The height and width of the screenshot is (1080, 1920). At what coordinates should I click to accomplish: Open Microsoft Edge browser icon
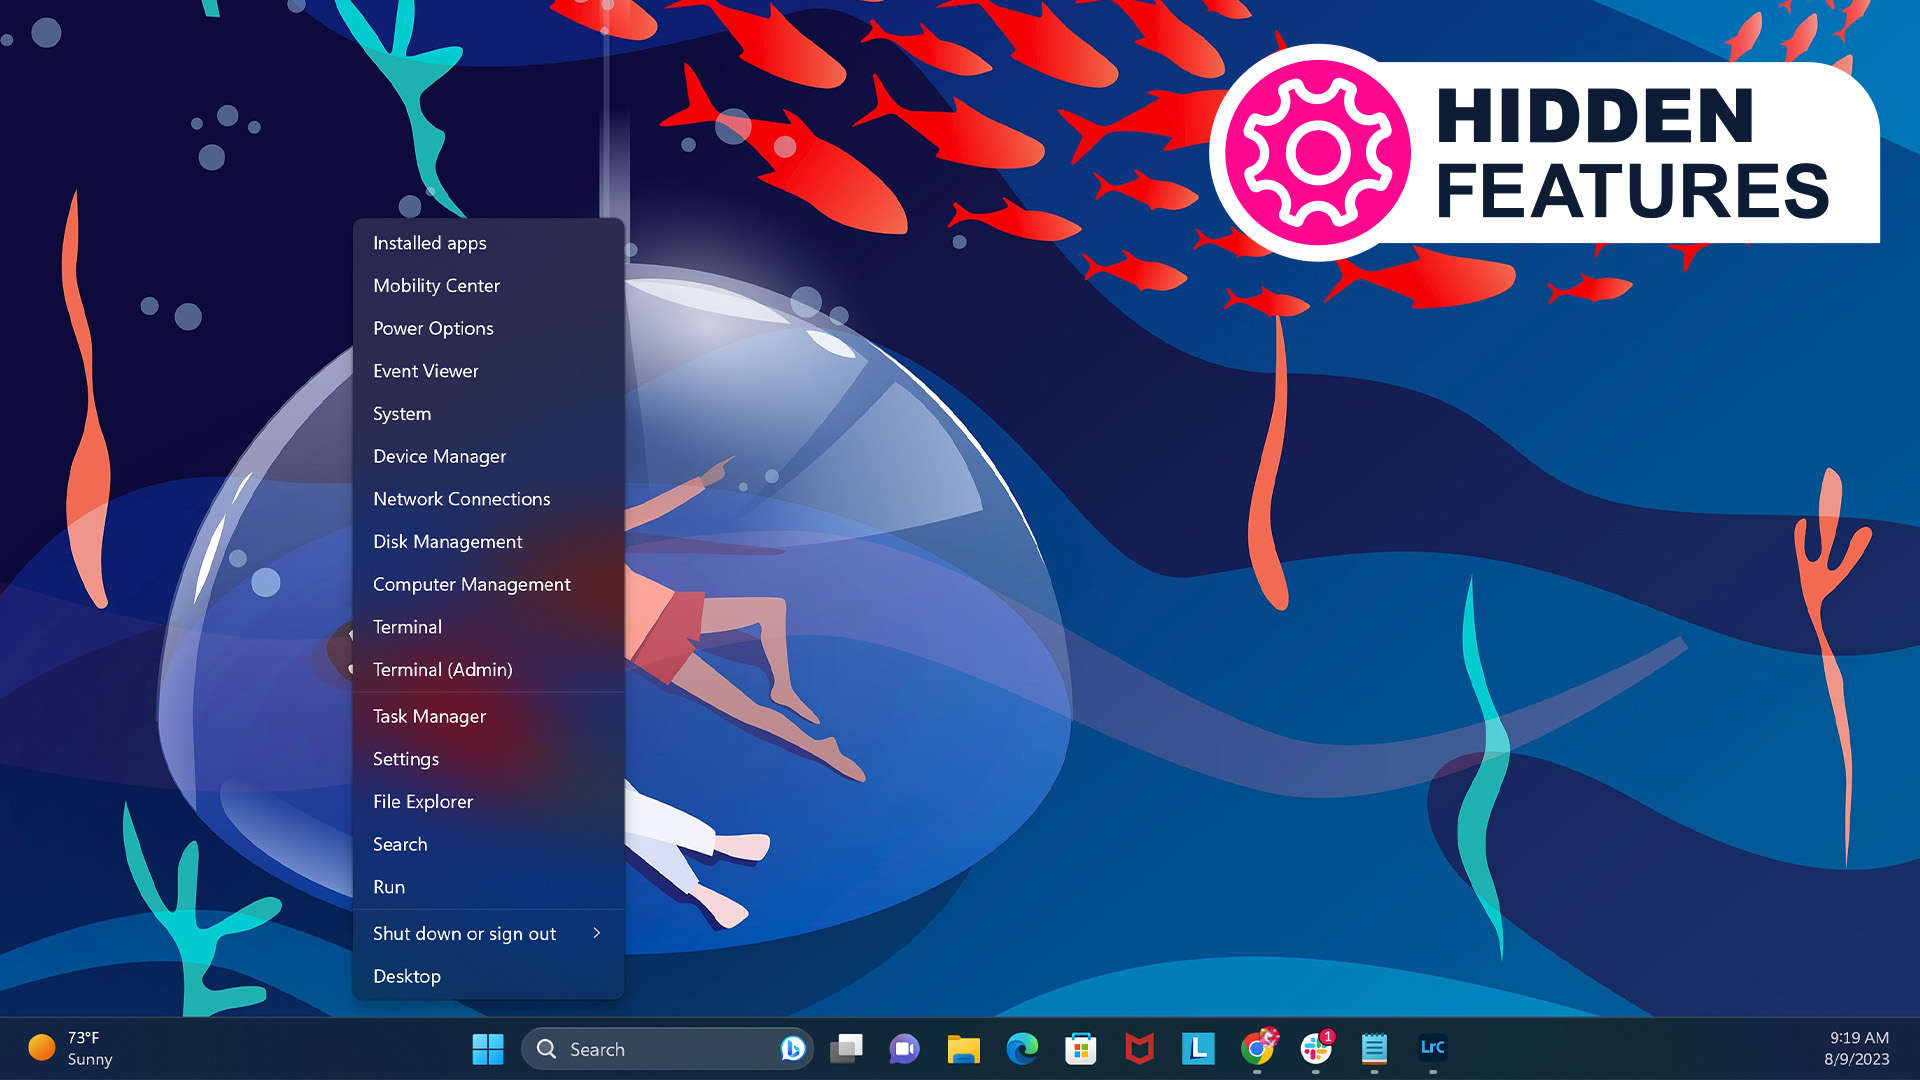click(1023, 1048)
